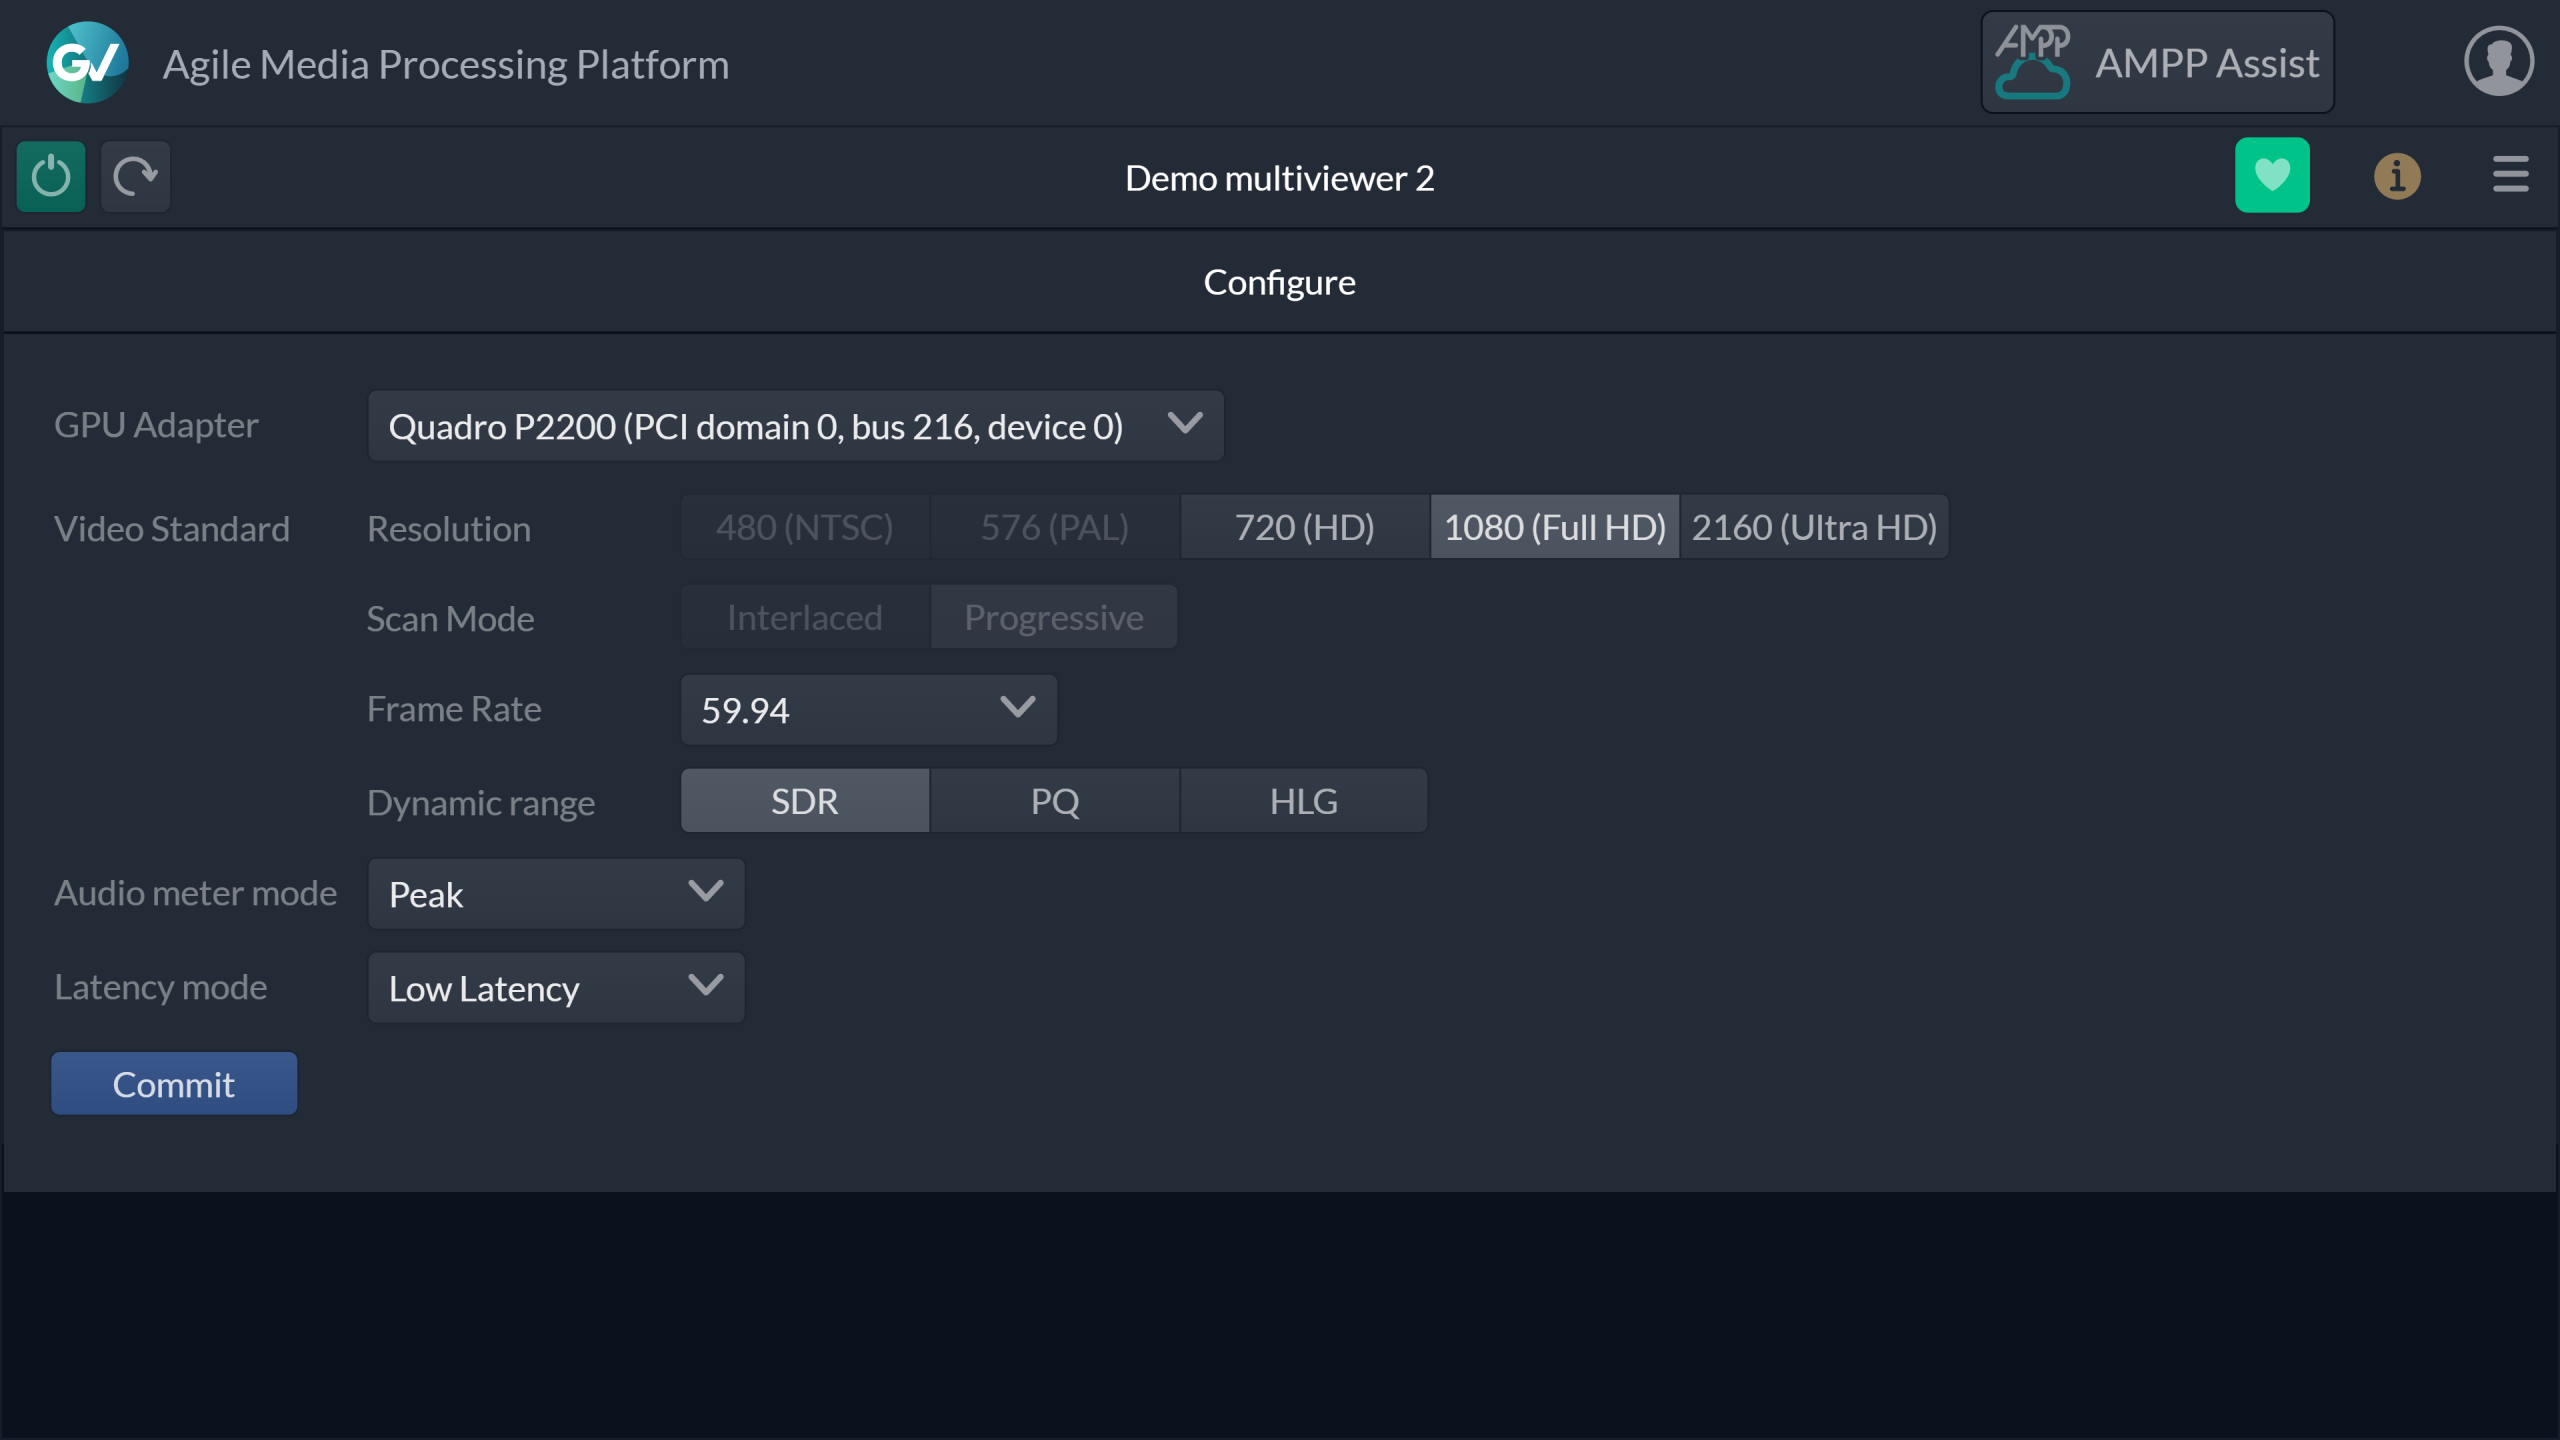
Task: Click the Demo multiviewer 2 title
Action: (1279, 178)
